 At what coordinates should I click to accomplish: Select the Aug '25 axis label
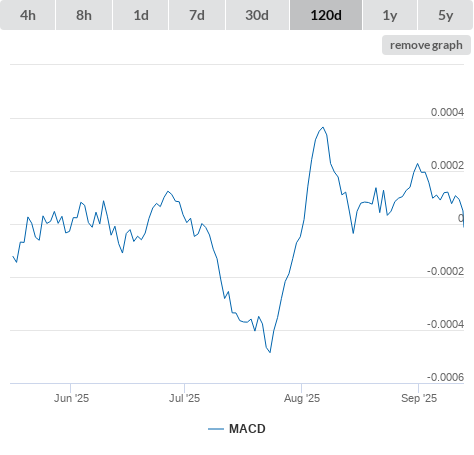[x=302, y=398]
